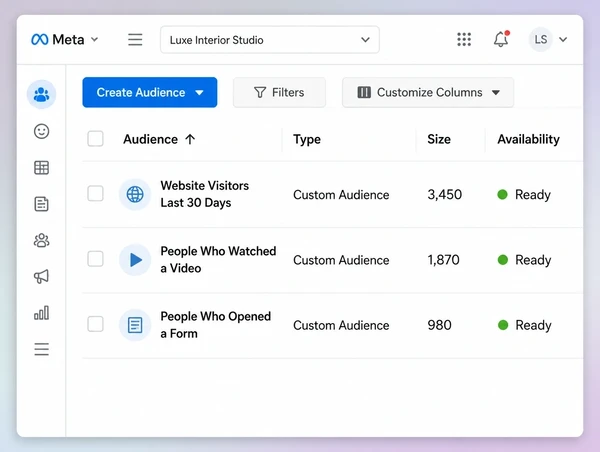This screenshot has height=452, width=600.
Task: Click the Meta infinity logo
Action: point(39,39)
